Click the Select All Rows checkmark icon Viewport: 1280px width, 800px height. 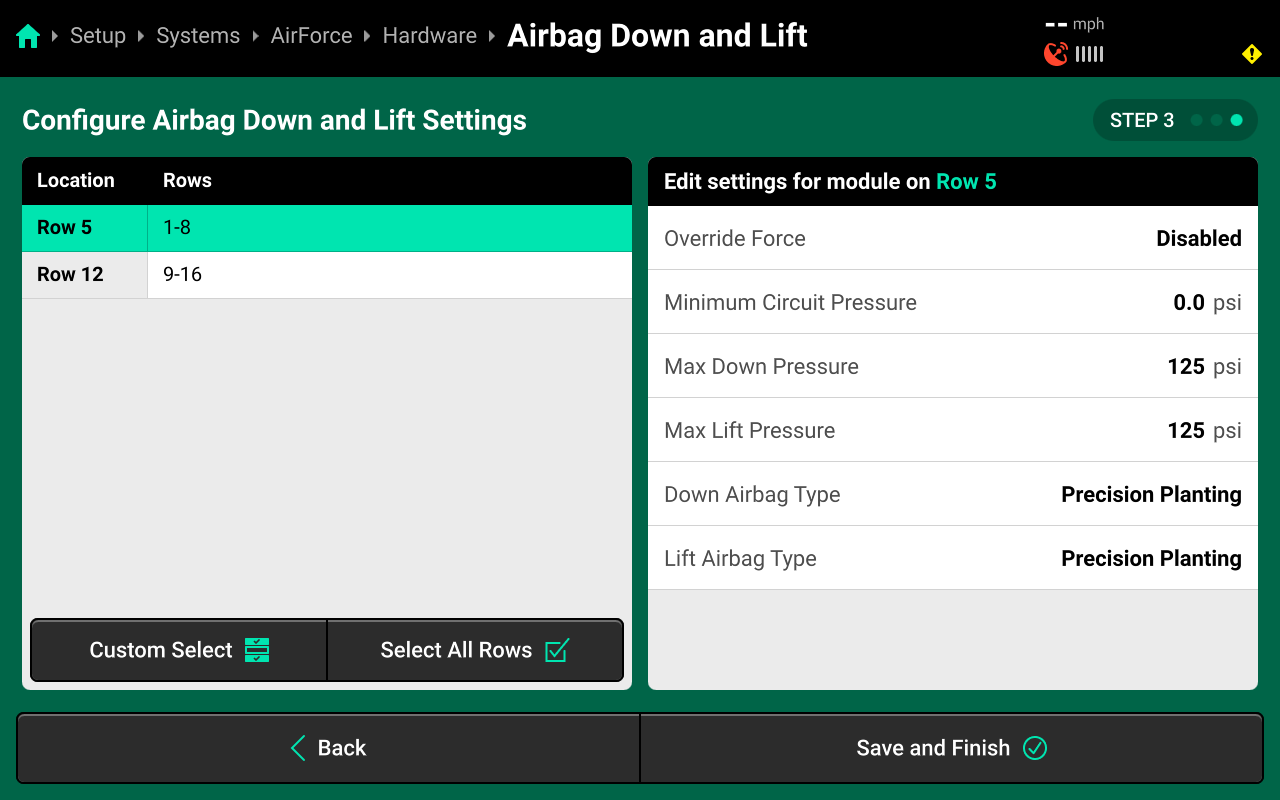coord(557,650)
